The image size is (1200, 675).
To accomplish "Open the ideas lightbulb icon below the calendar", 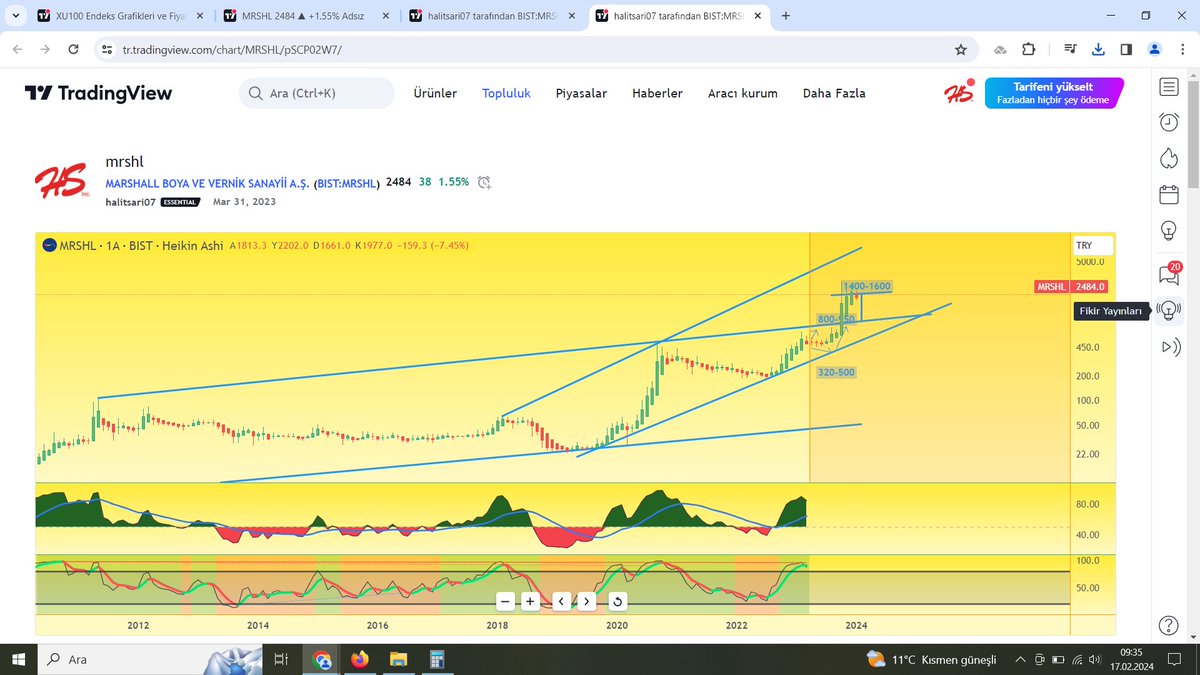I will (x=1168, y=230).
